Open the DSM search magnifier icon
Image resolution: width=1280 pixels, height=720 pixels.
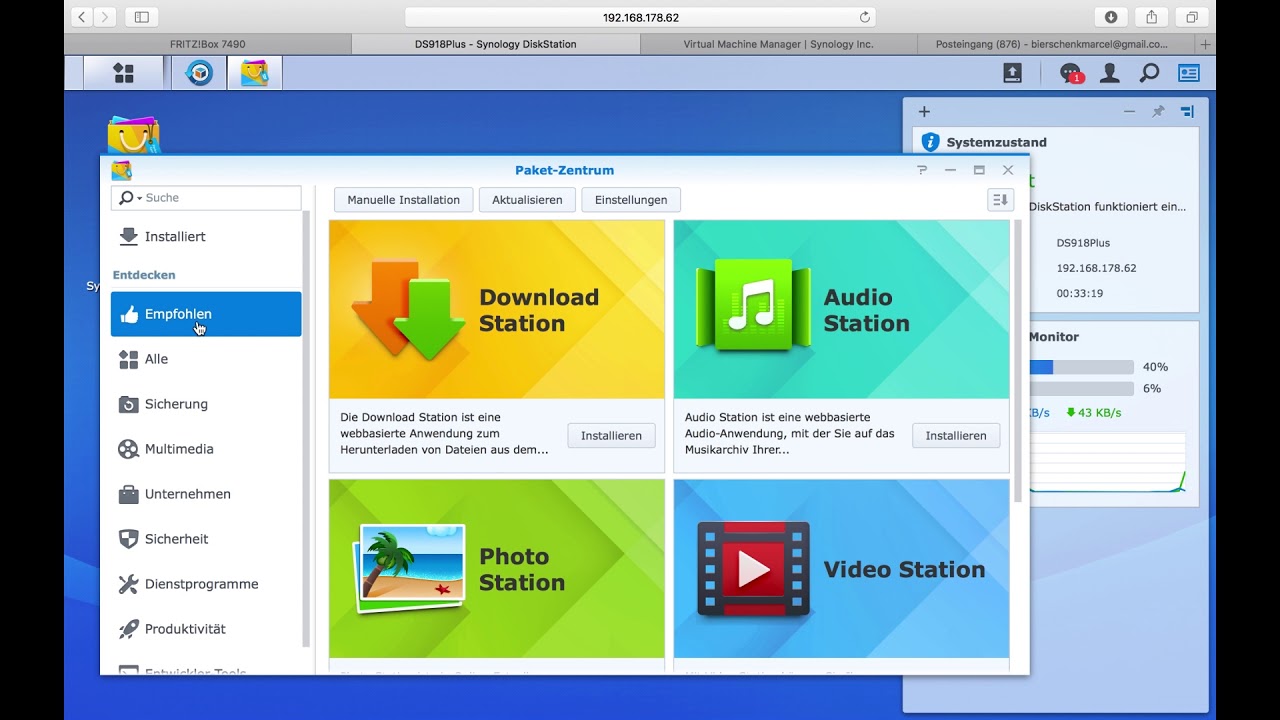1149,73
